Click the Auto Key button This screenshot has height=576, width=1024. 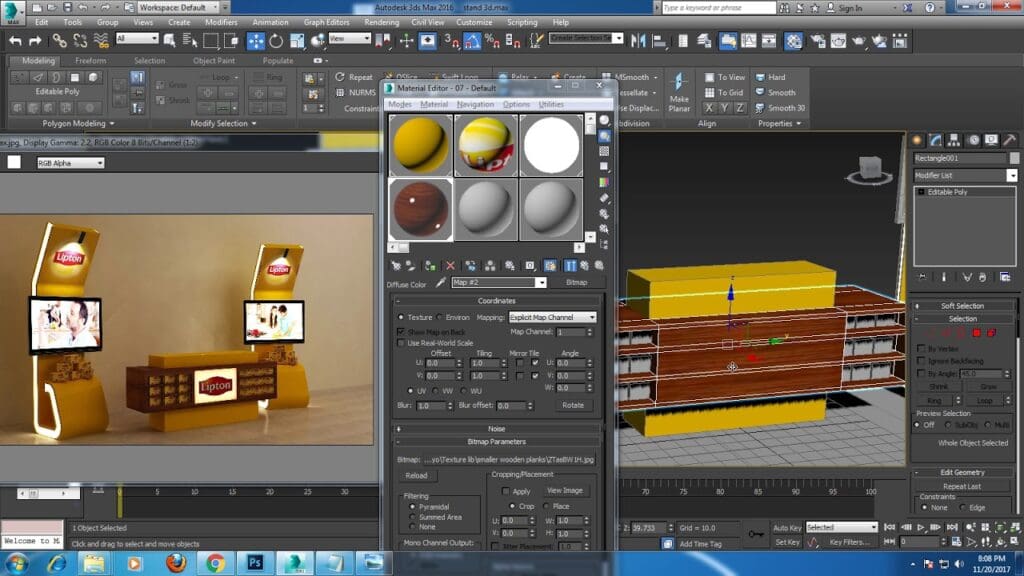pyautogui.click(x=787, y=528)
